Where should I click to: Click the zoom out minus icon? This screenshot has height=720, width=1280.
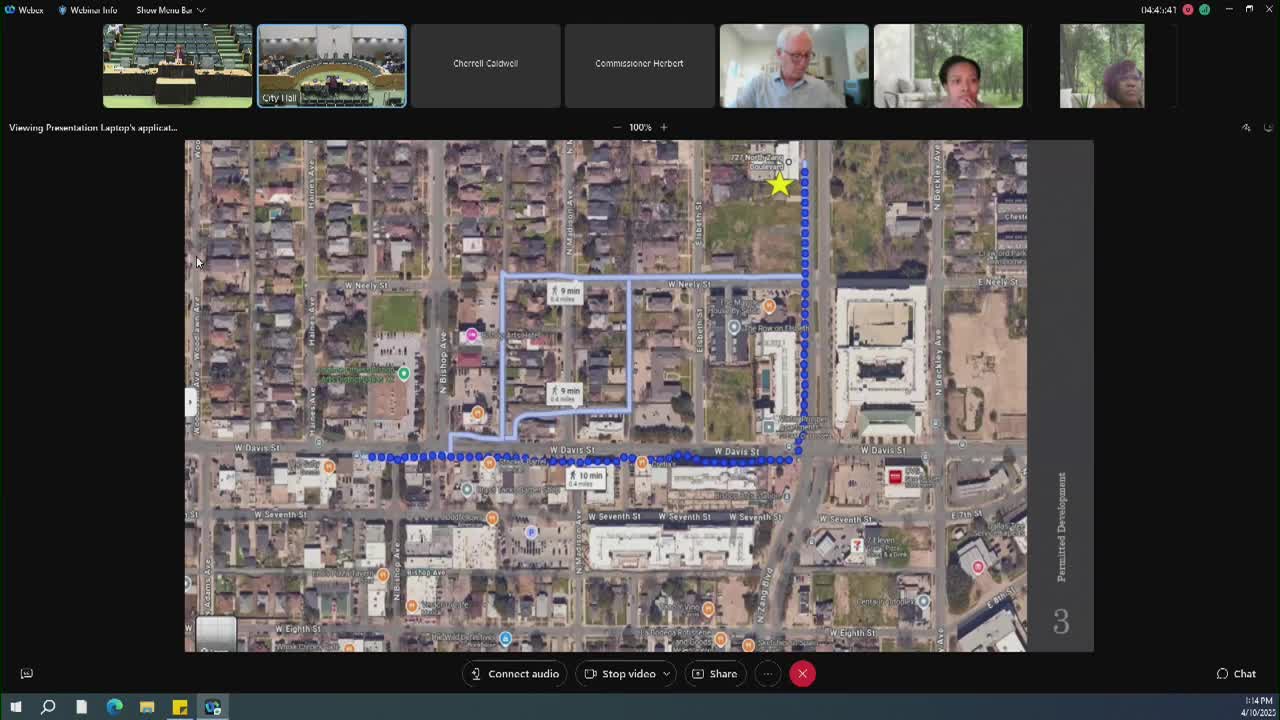[x=617, y=127]
